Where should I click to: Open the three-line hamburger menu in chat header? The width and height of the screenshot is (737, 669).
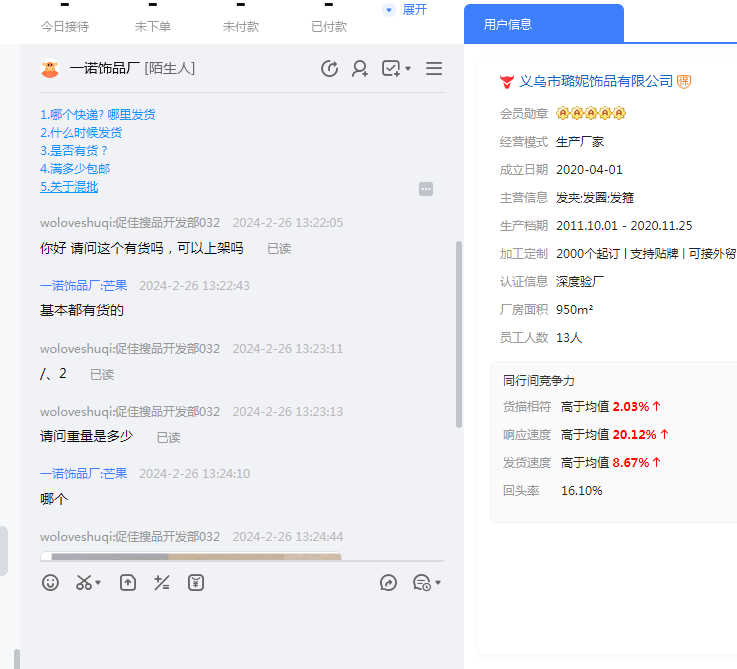point(434,69)
